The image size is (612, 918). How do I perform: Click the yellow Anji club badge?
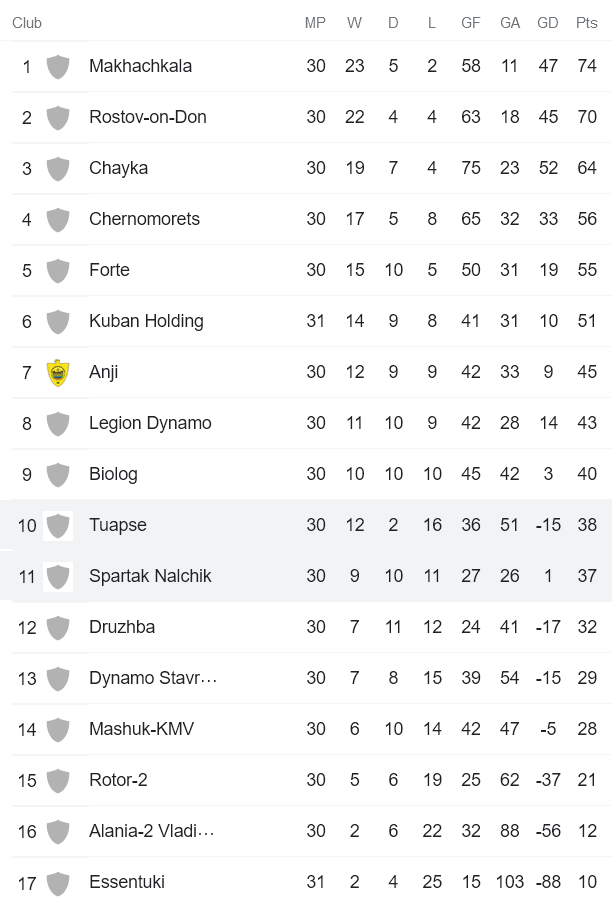click(x=59, y=372)
